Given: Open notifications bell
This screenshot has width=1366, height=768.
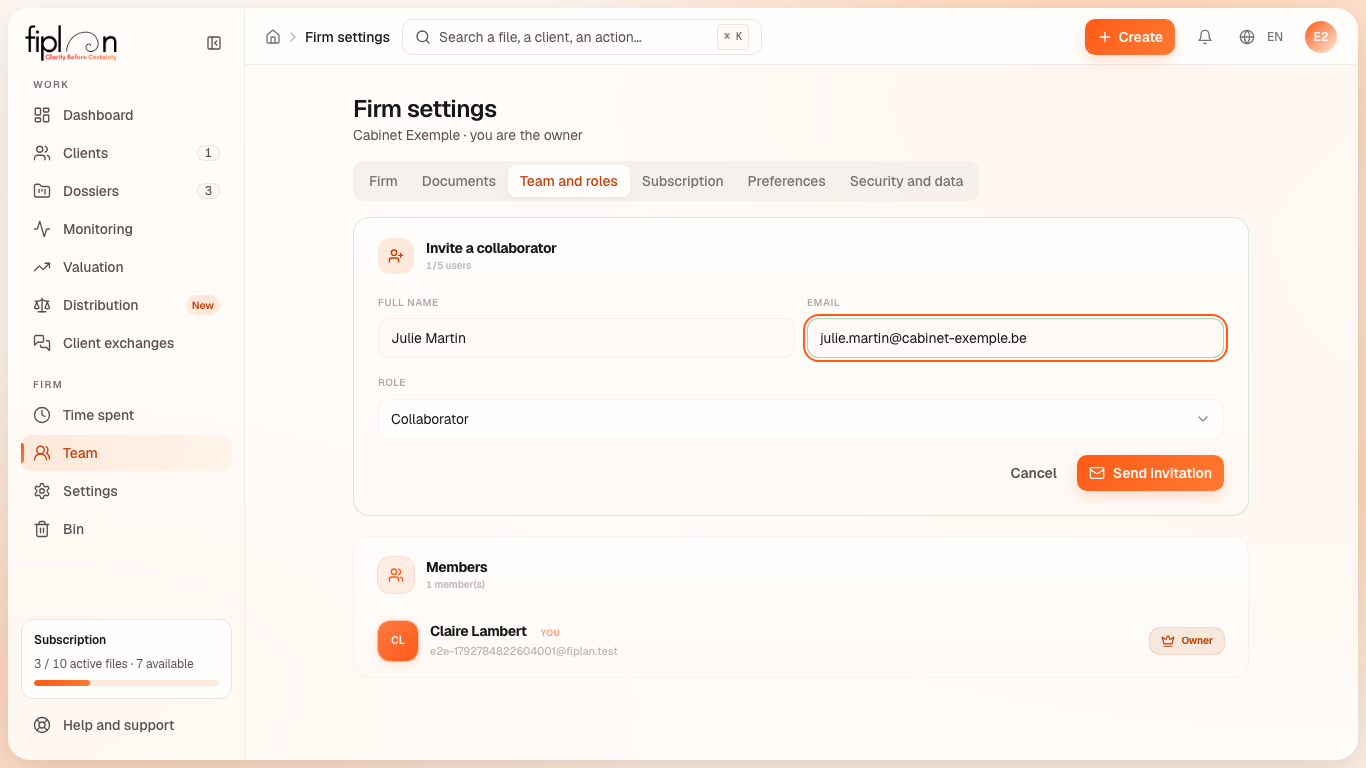Looking at the screenshot, I should (1205, 37).
